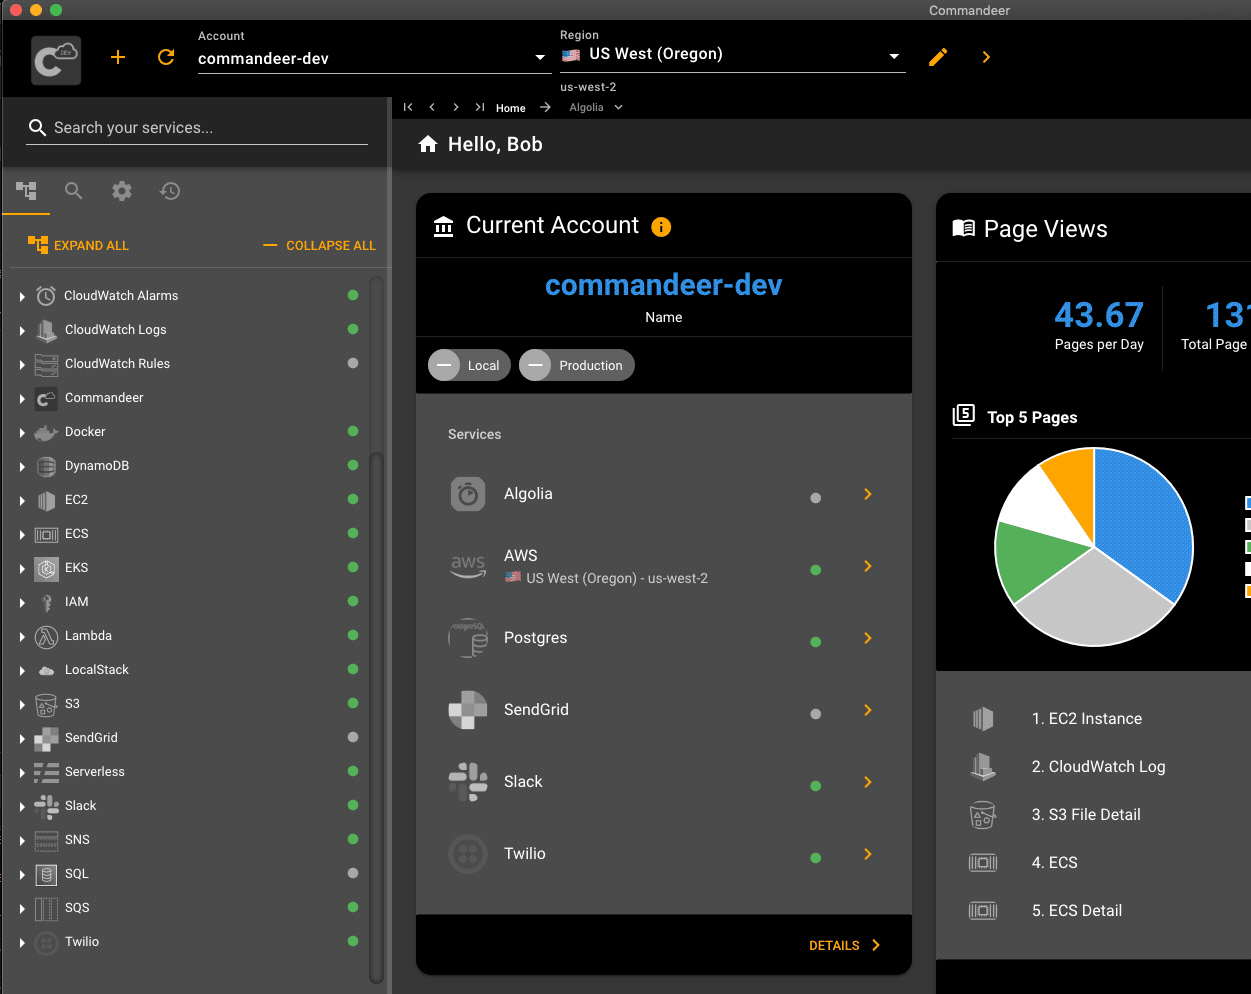Click the sidebar vertical scrollbar

[x=376, y=716]
